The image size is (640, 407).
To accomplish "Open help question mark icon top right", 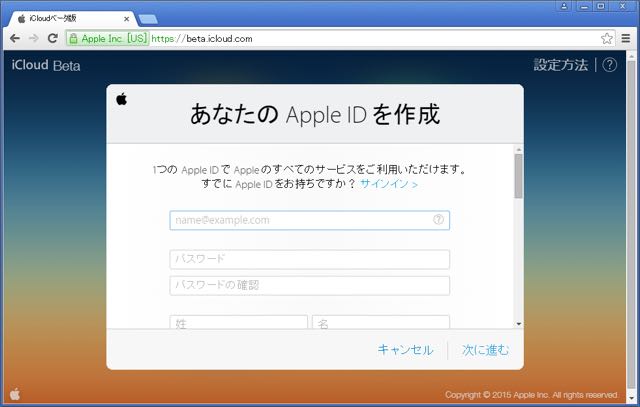I will [609, 64].
